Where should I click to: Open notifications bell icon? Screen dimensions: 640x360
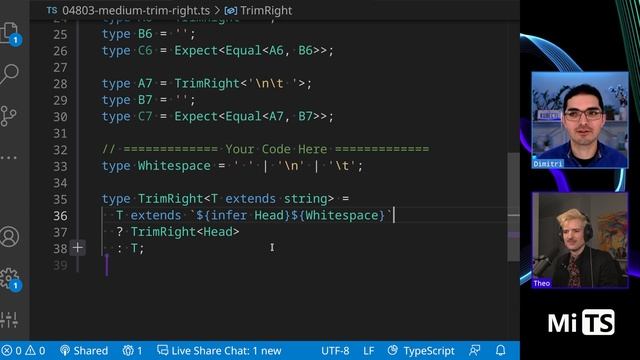501,351
